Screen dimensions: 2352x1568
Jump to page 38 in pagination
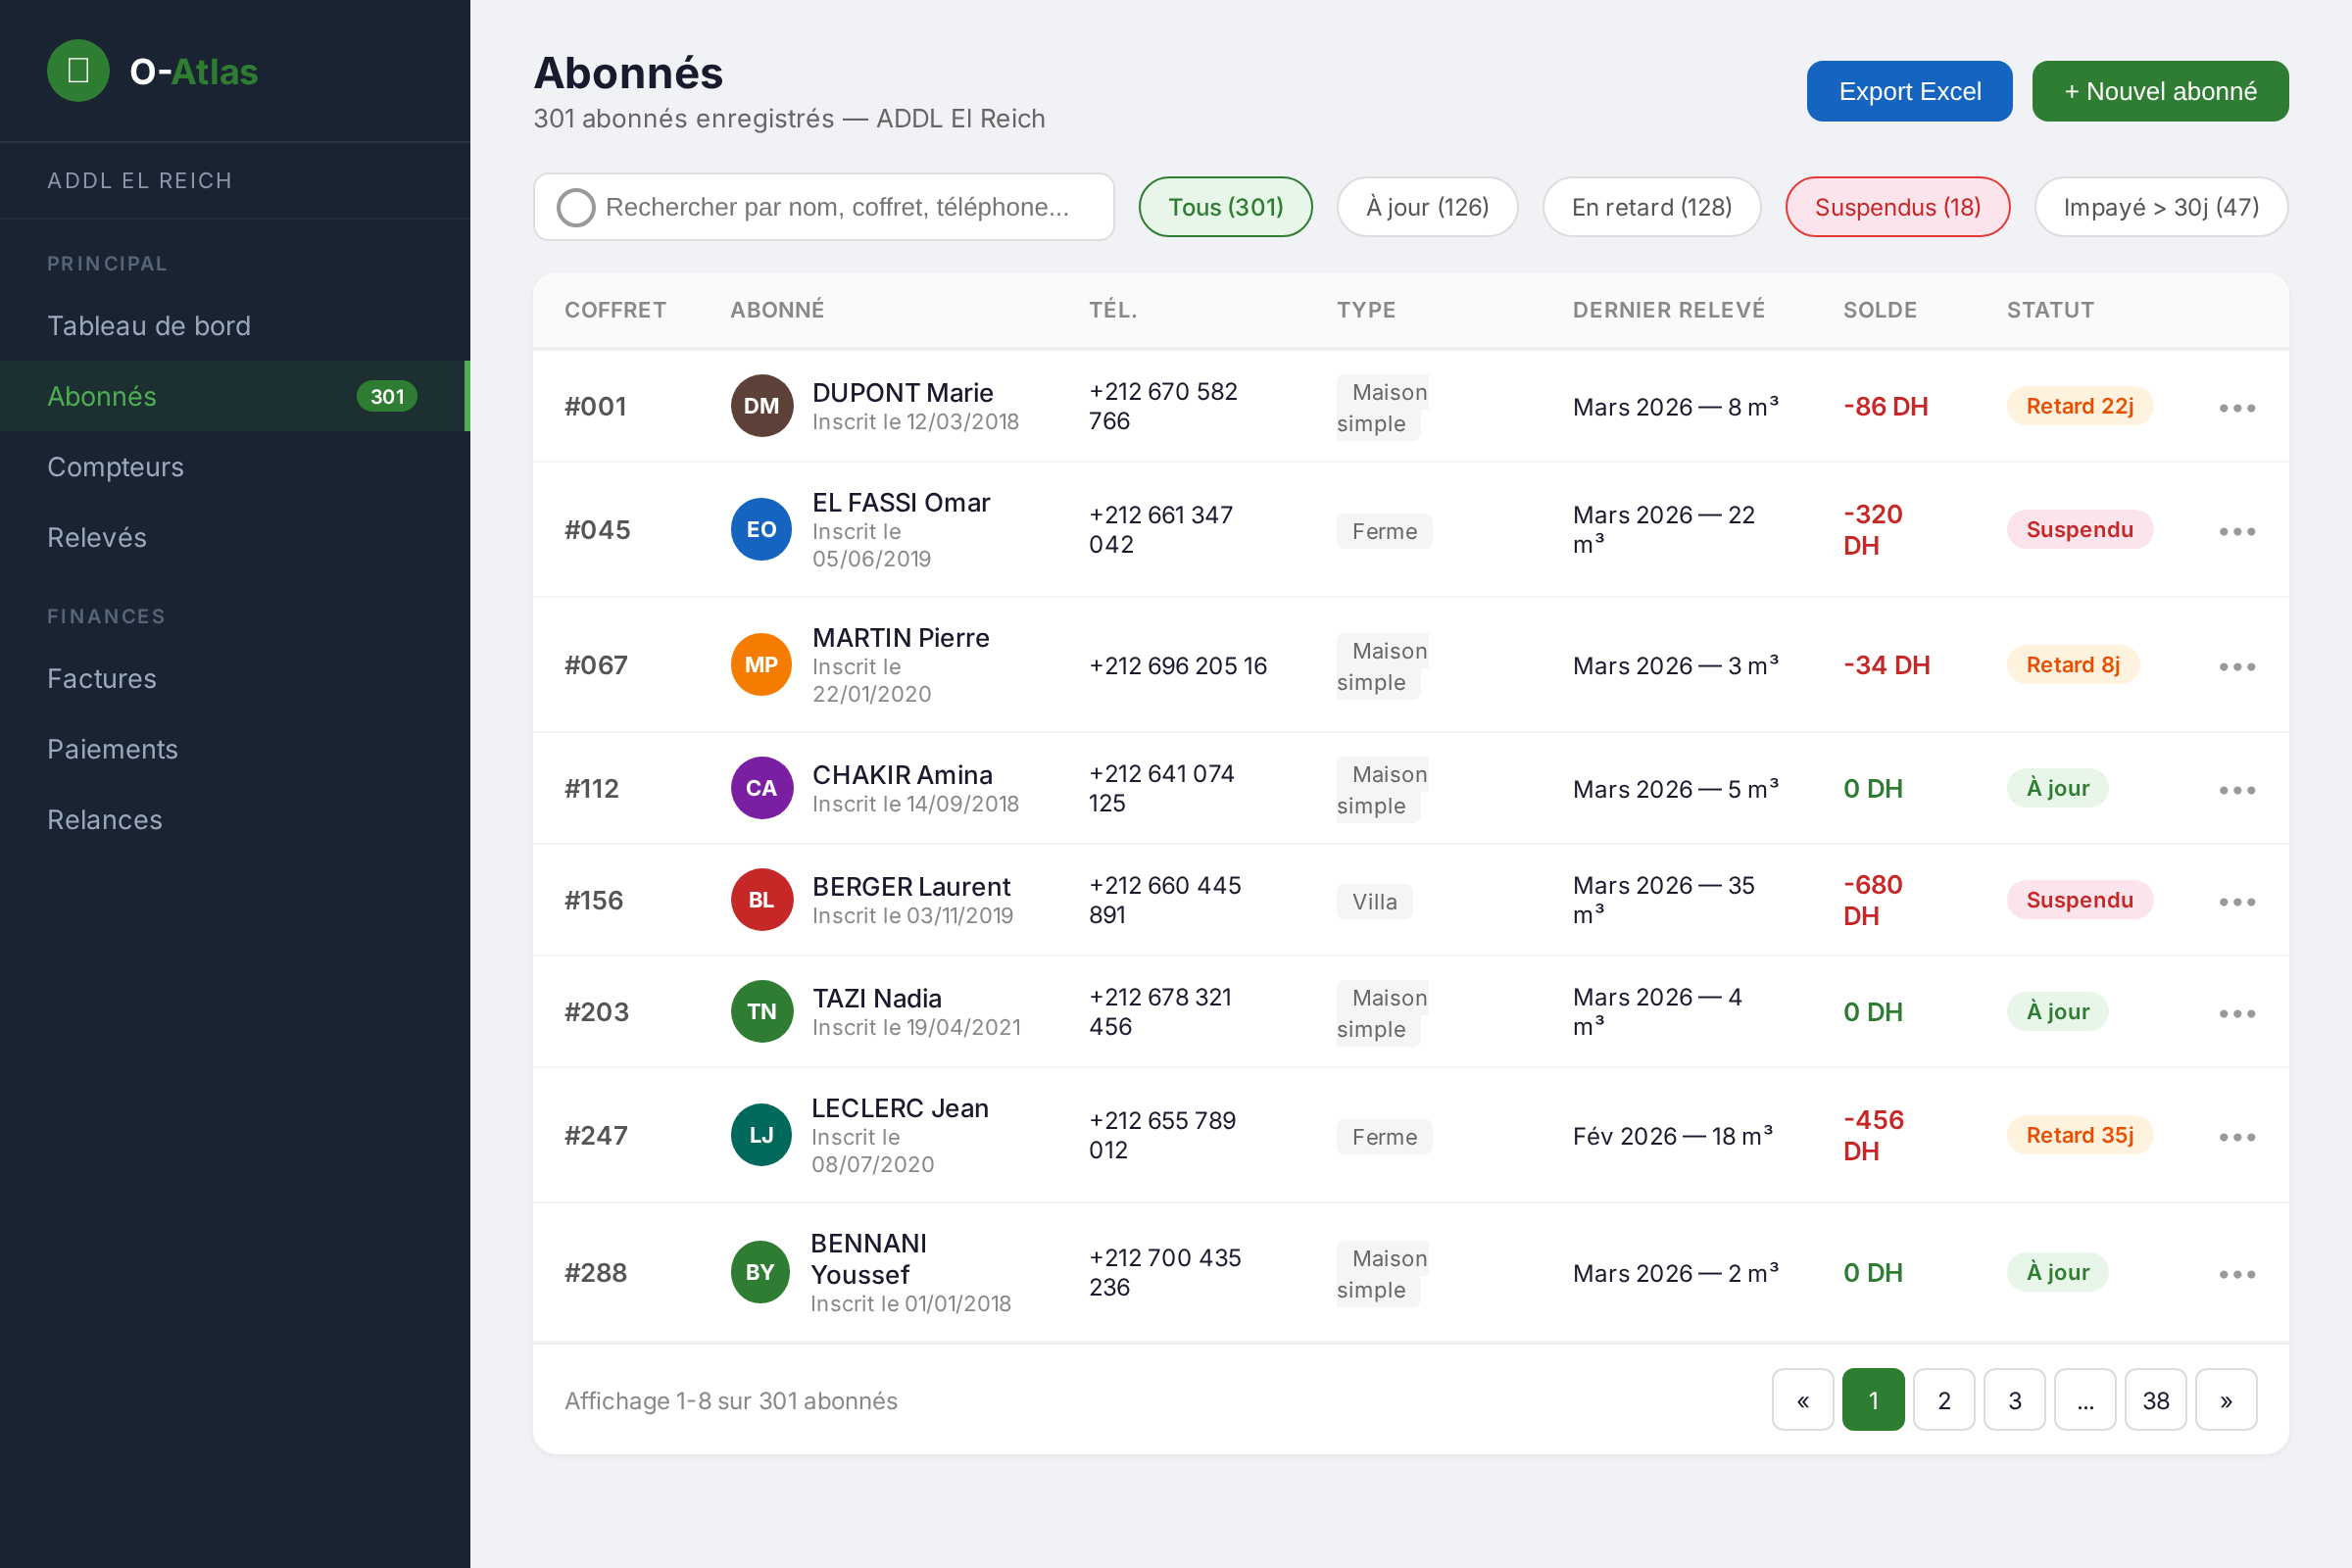(x=2155, y=1400)
